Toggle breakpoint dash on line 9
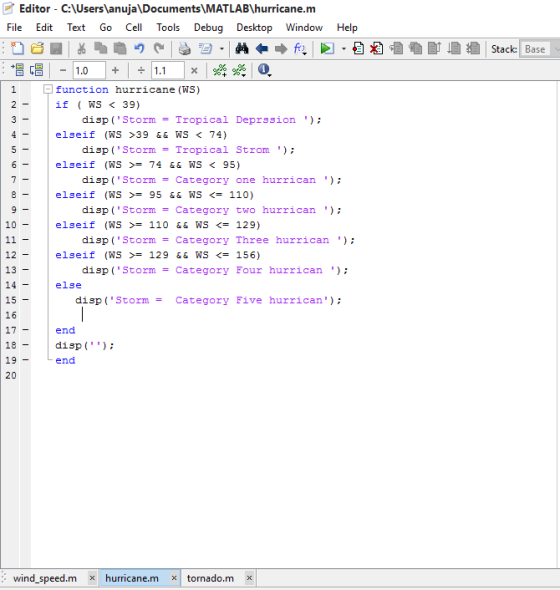Viewport: 560px width, 590px height. coord(25,210)
